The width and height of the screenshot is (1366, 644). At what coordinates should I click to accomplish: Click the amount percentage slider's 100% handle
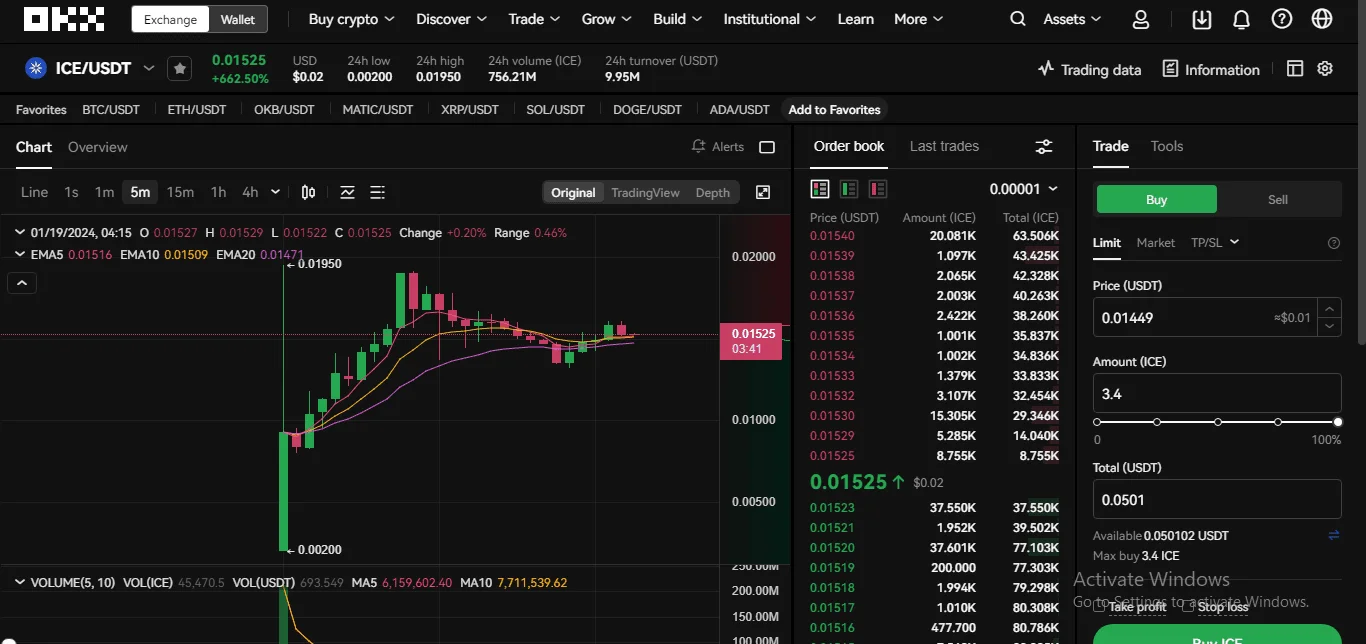point(1338,422)
